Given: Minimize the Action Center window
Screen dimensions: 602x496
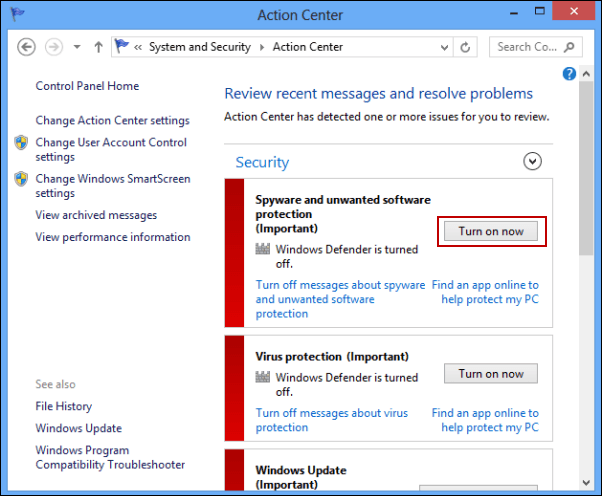Looking at the screenshot, I should click(514, 13).
